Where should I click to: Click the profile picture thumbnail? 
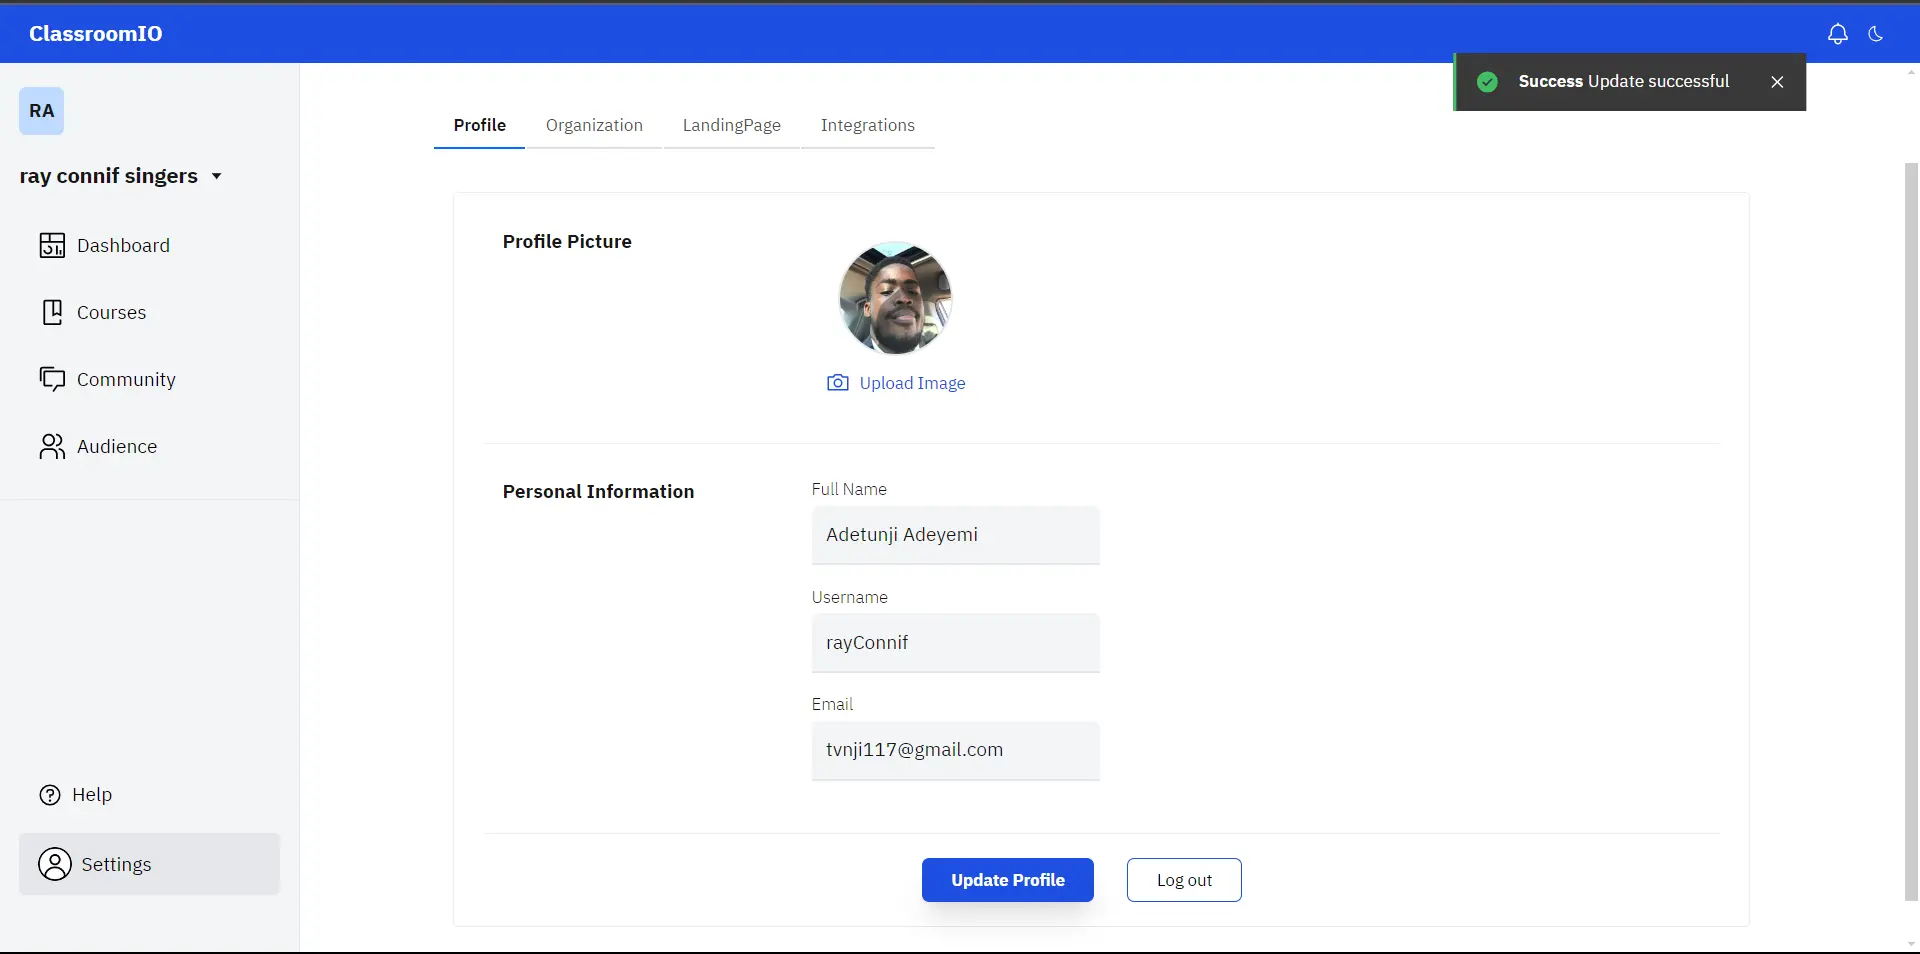pos(895,298)
